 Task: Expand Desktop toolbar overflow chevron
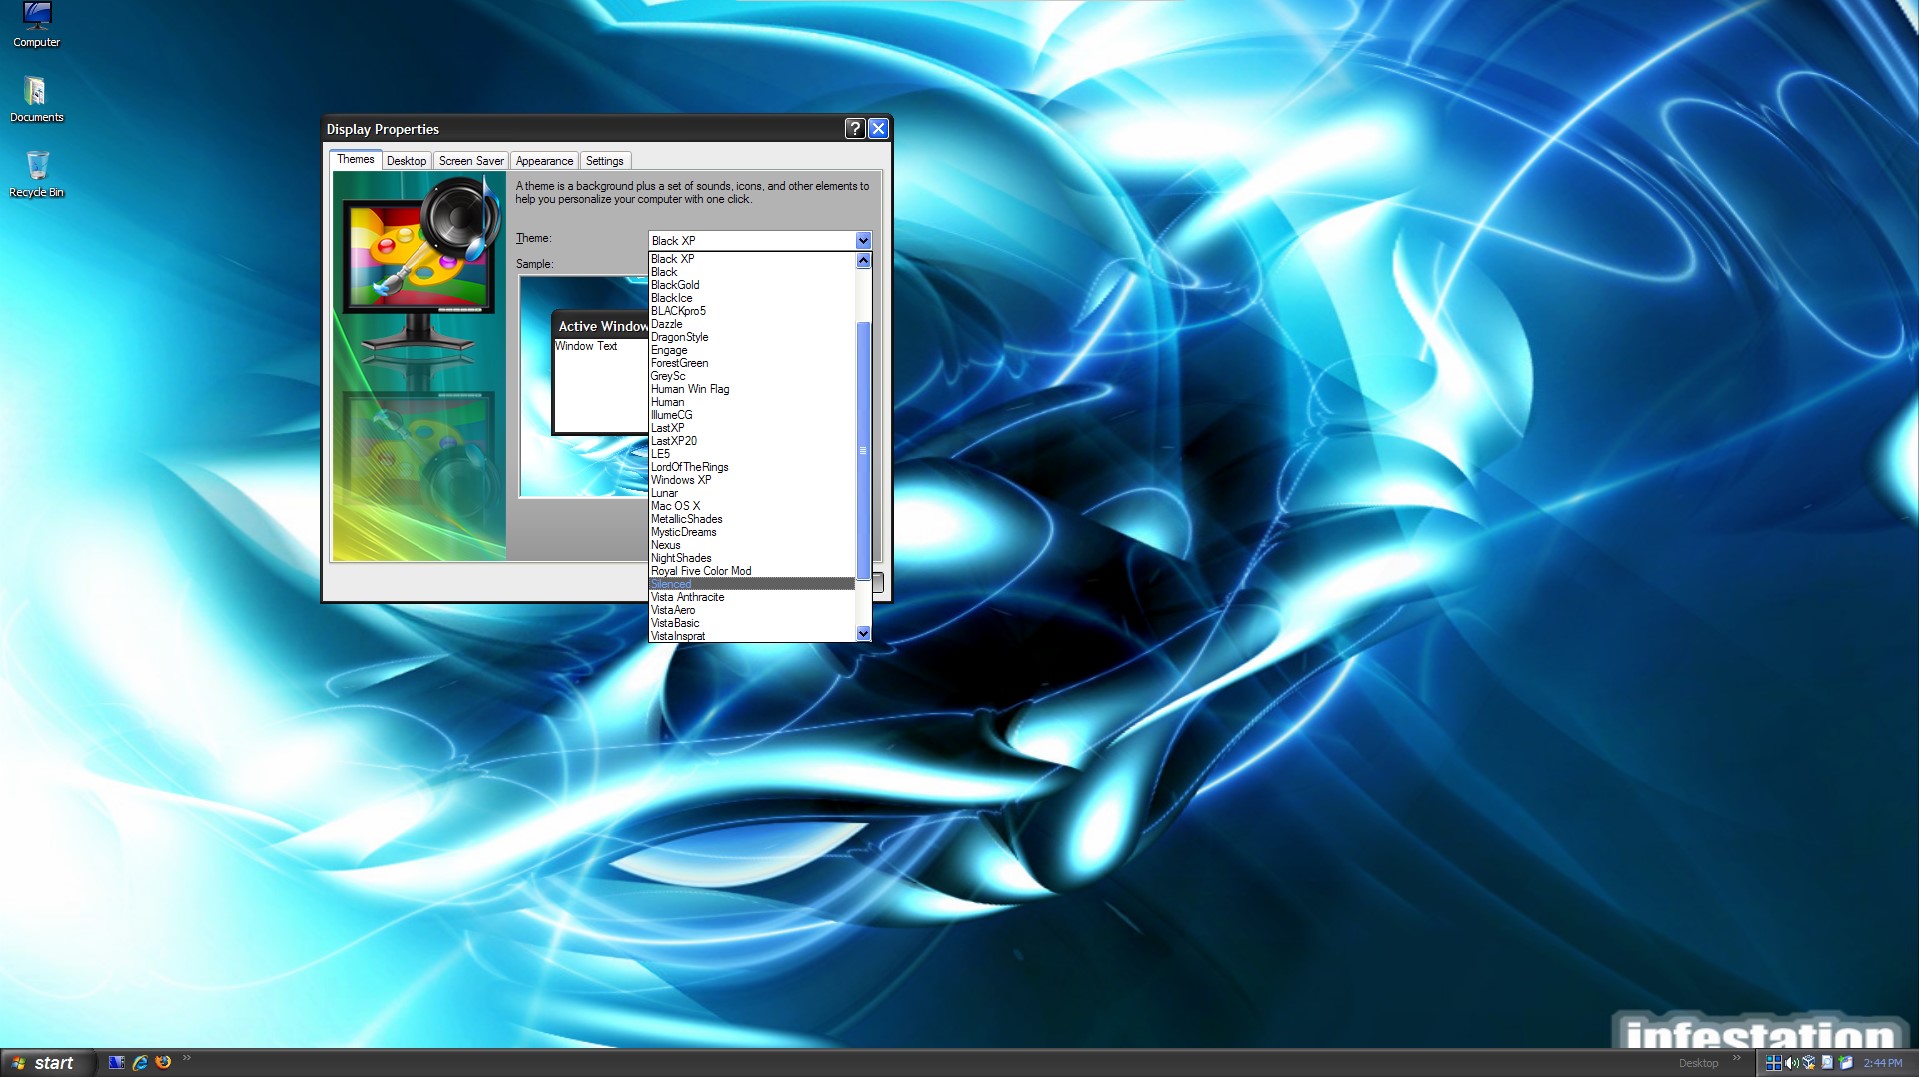[x=1736, y=1058]
